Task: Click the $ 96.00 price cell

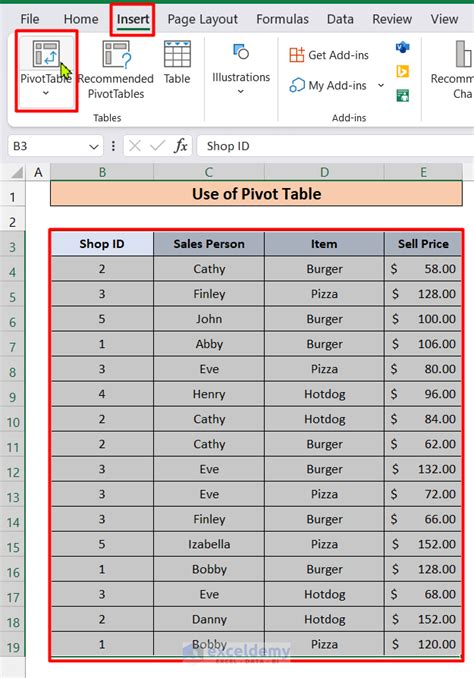Action: tap(423, 394)
